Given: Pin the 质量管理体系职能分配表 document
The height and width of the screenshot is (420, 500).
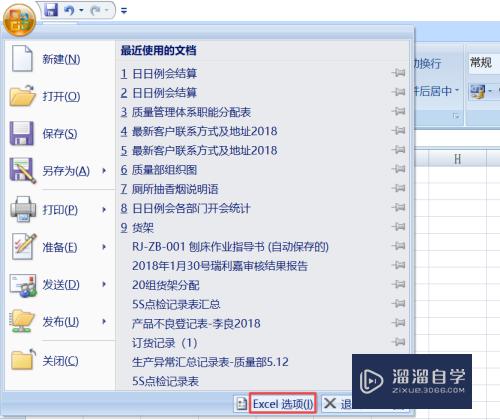Looking at the screenshot, I should coord(399,111).
